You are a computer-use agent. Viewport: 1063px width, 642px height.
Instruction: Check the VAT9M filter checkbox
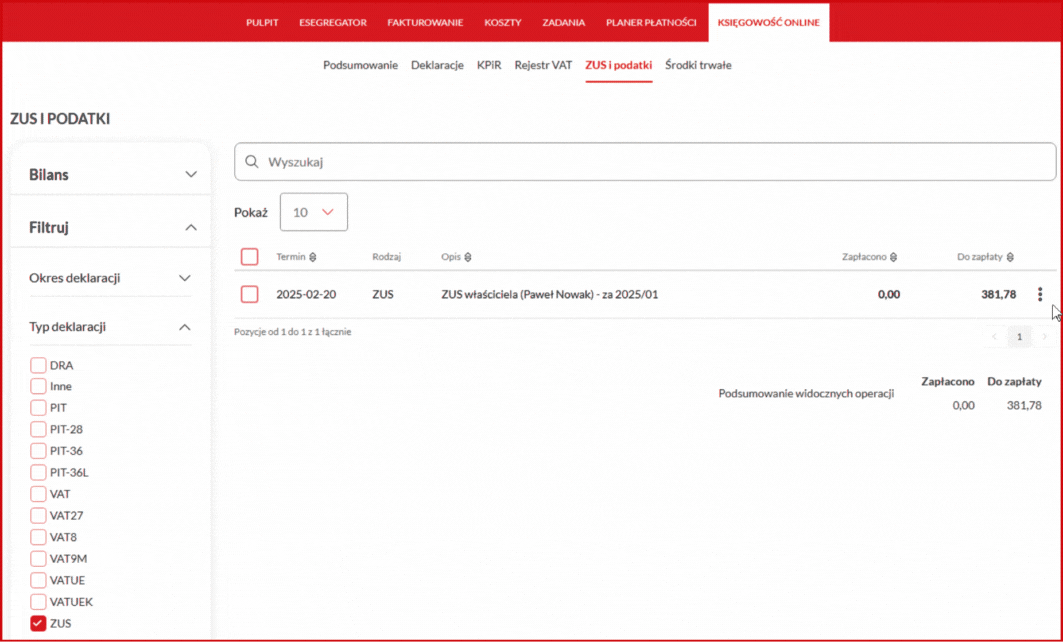click(x=38, y=559)
